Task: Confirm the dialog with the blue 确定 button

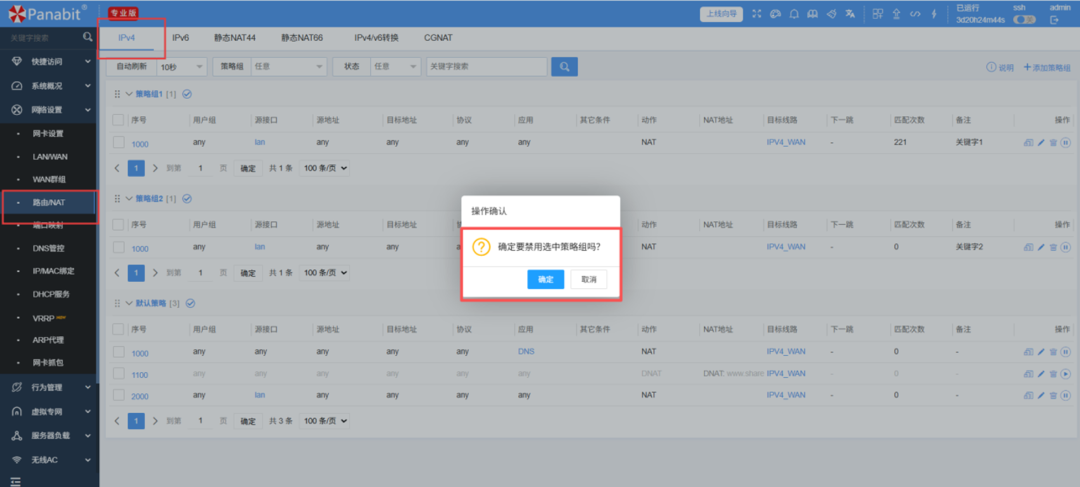Action: coord(546,279)
